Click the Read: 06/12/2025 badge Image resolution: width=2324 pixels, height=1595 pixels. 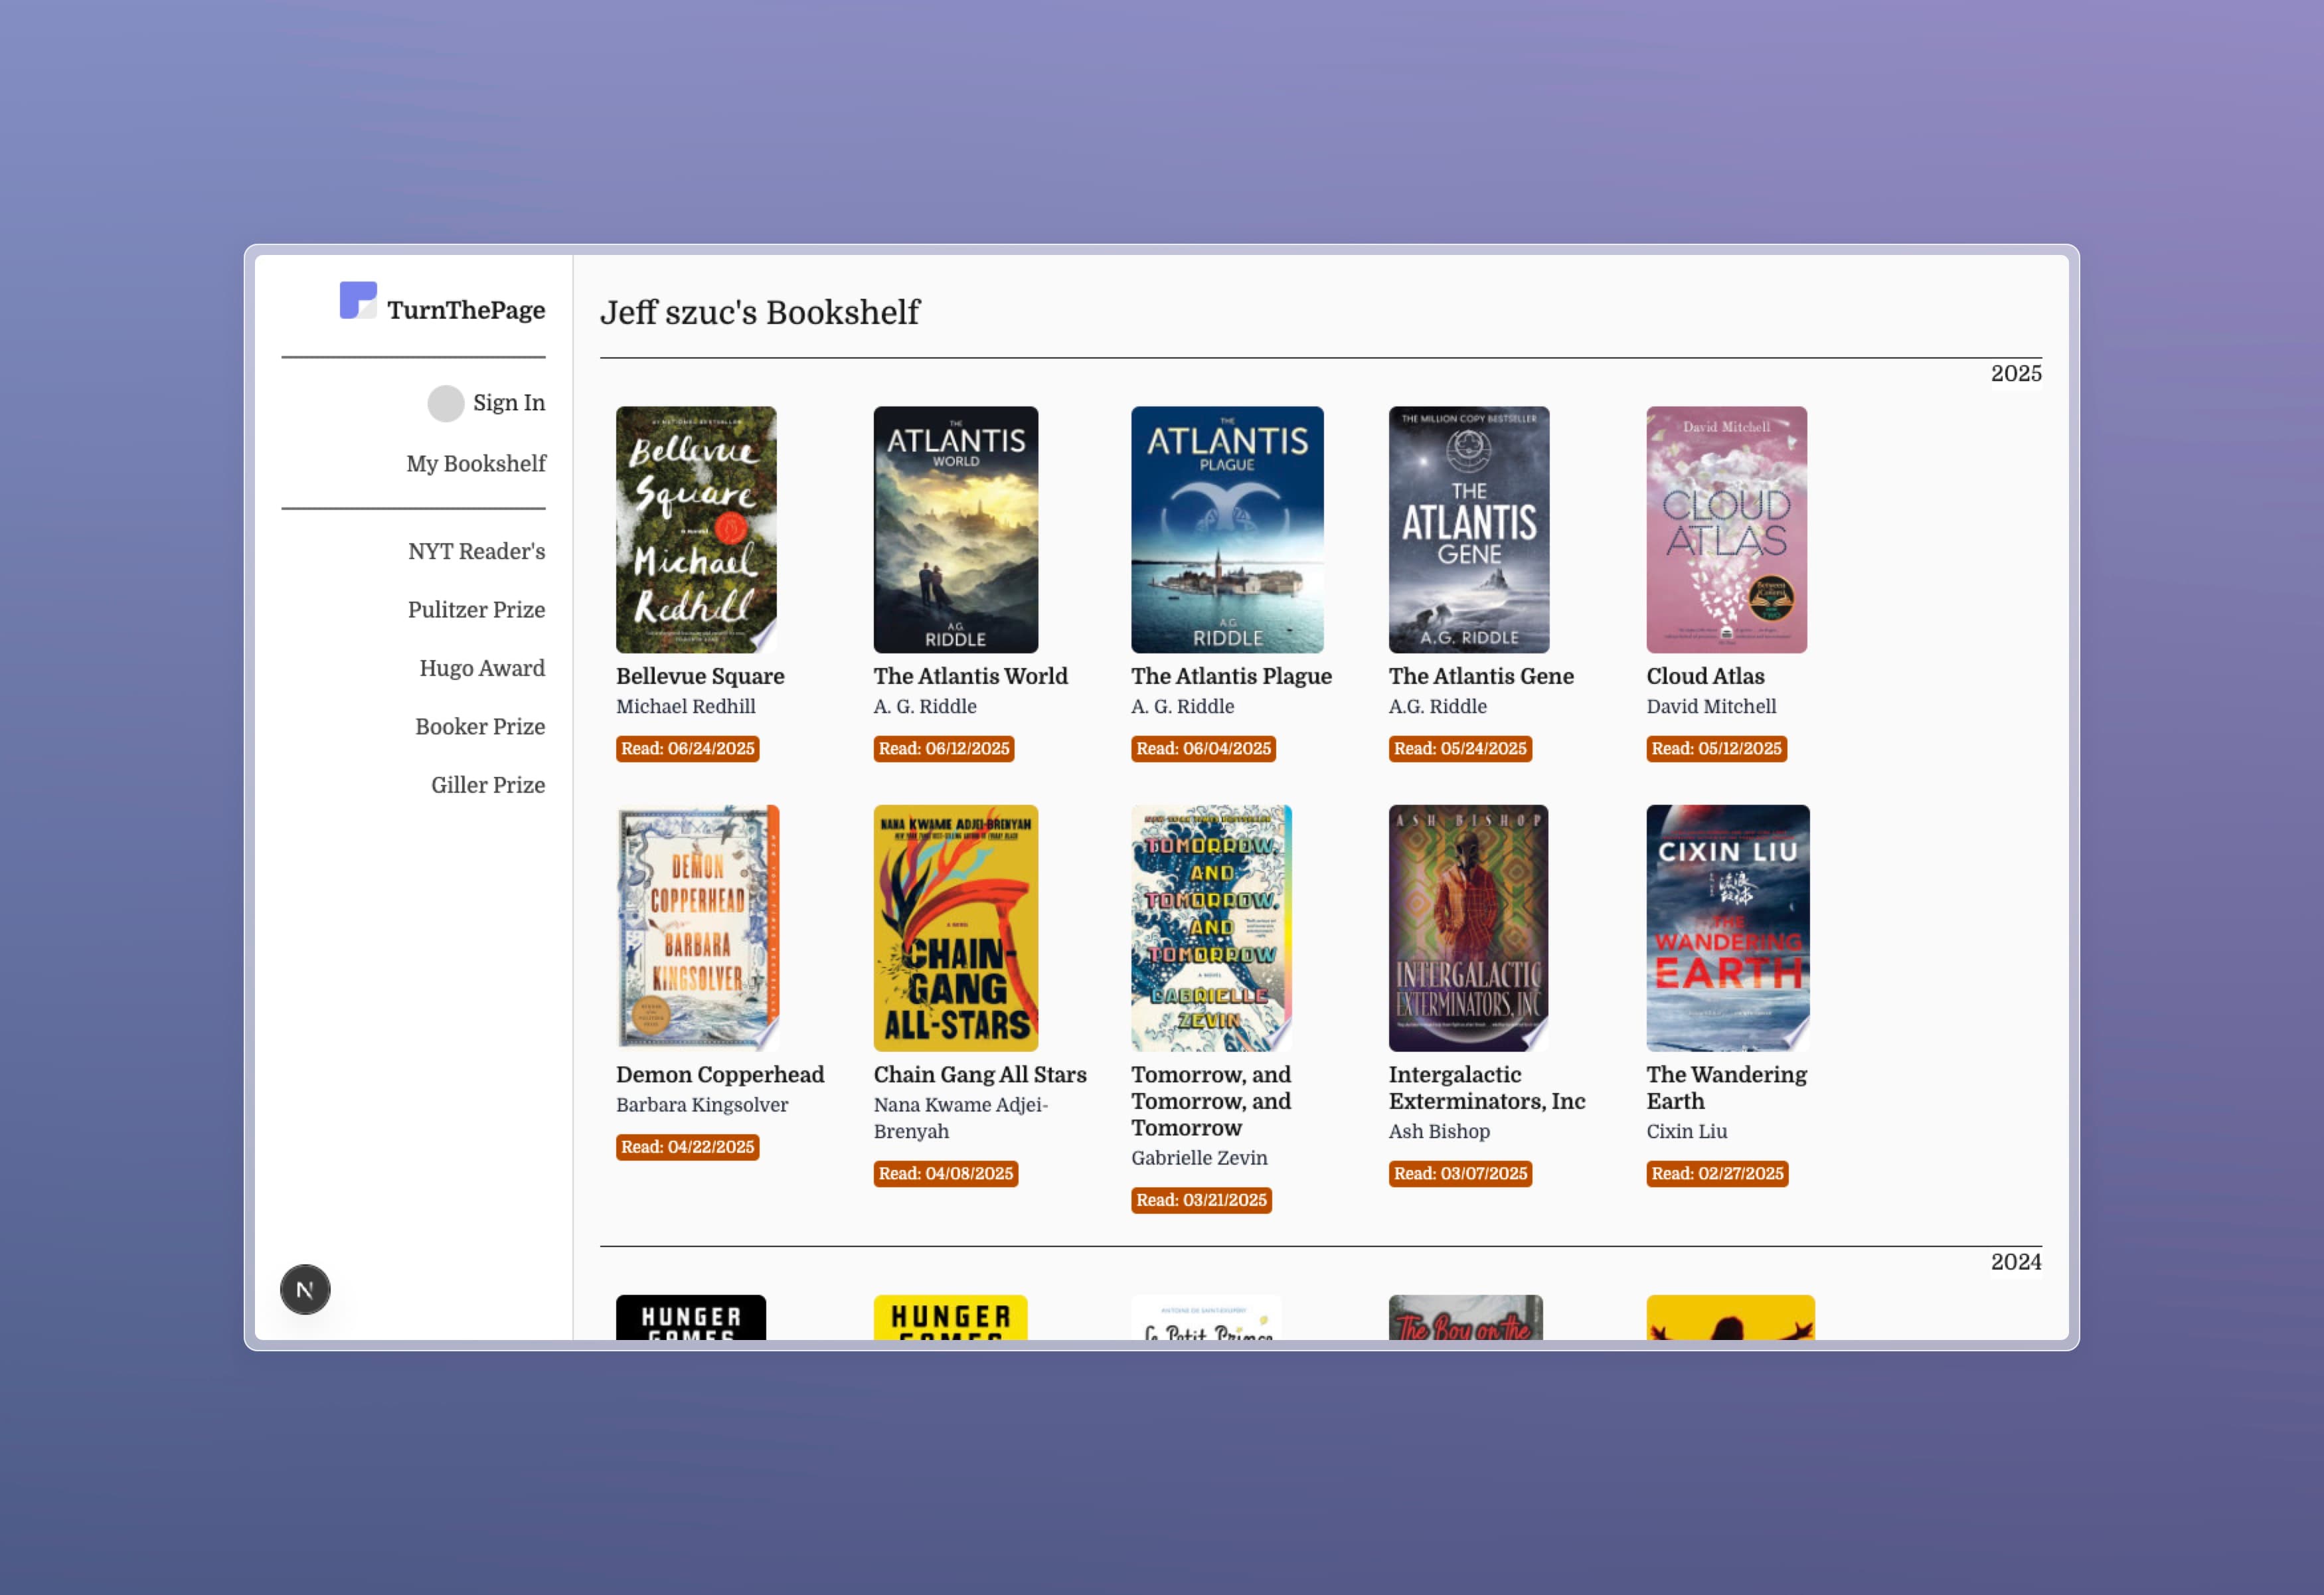[944, 748]
